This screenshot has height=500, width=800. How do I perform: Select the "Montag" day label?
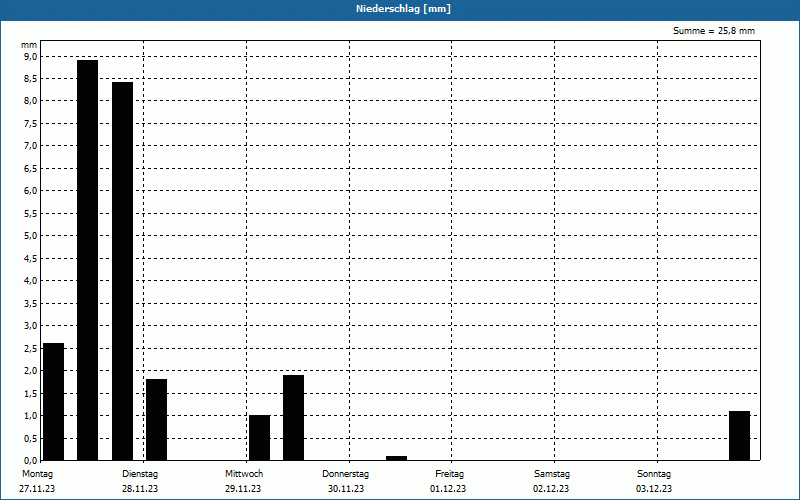37,474
